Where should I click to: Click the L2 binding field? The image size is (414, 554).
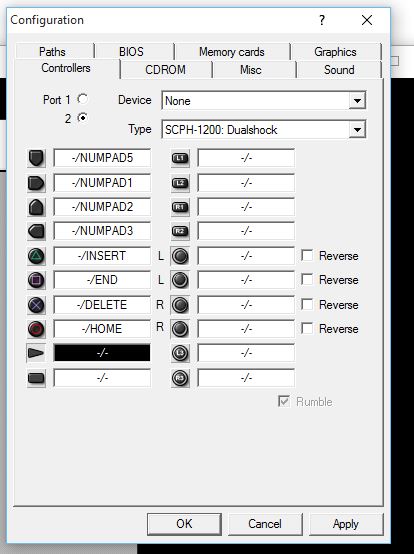(x=246, y=183)
